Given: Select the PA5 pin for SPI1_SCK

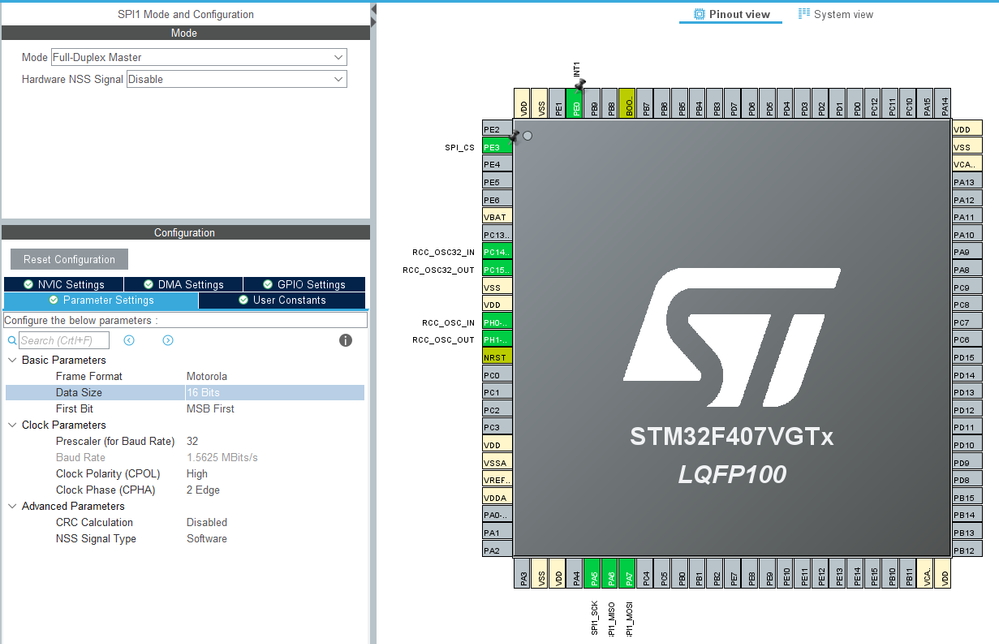Looking at the screenshot, I should [x=594, y=573].
